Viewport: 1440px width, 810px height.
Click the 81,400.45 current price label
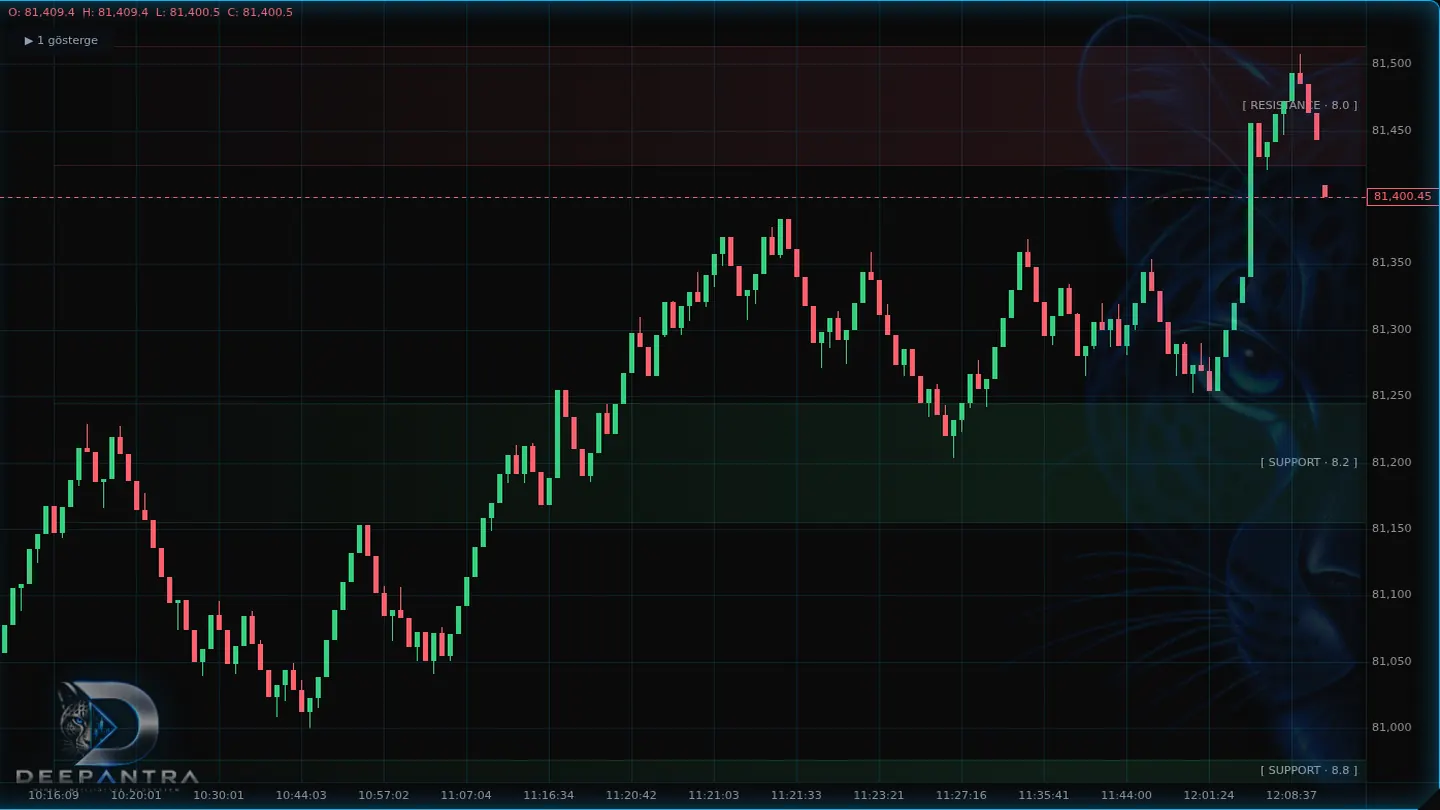pyautogui.click(x=1402, y=197)
